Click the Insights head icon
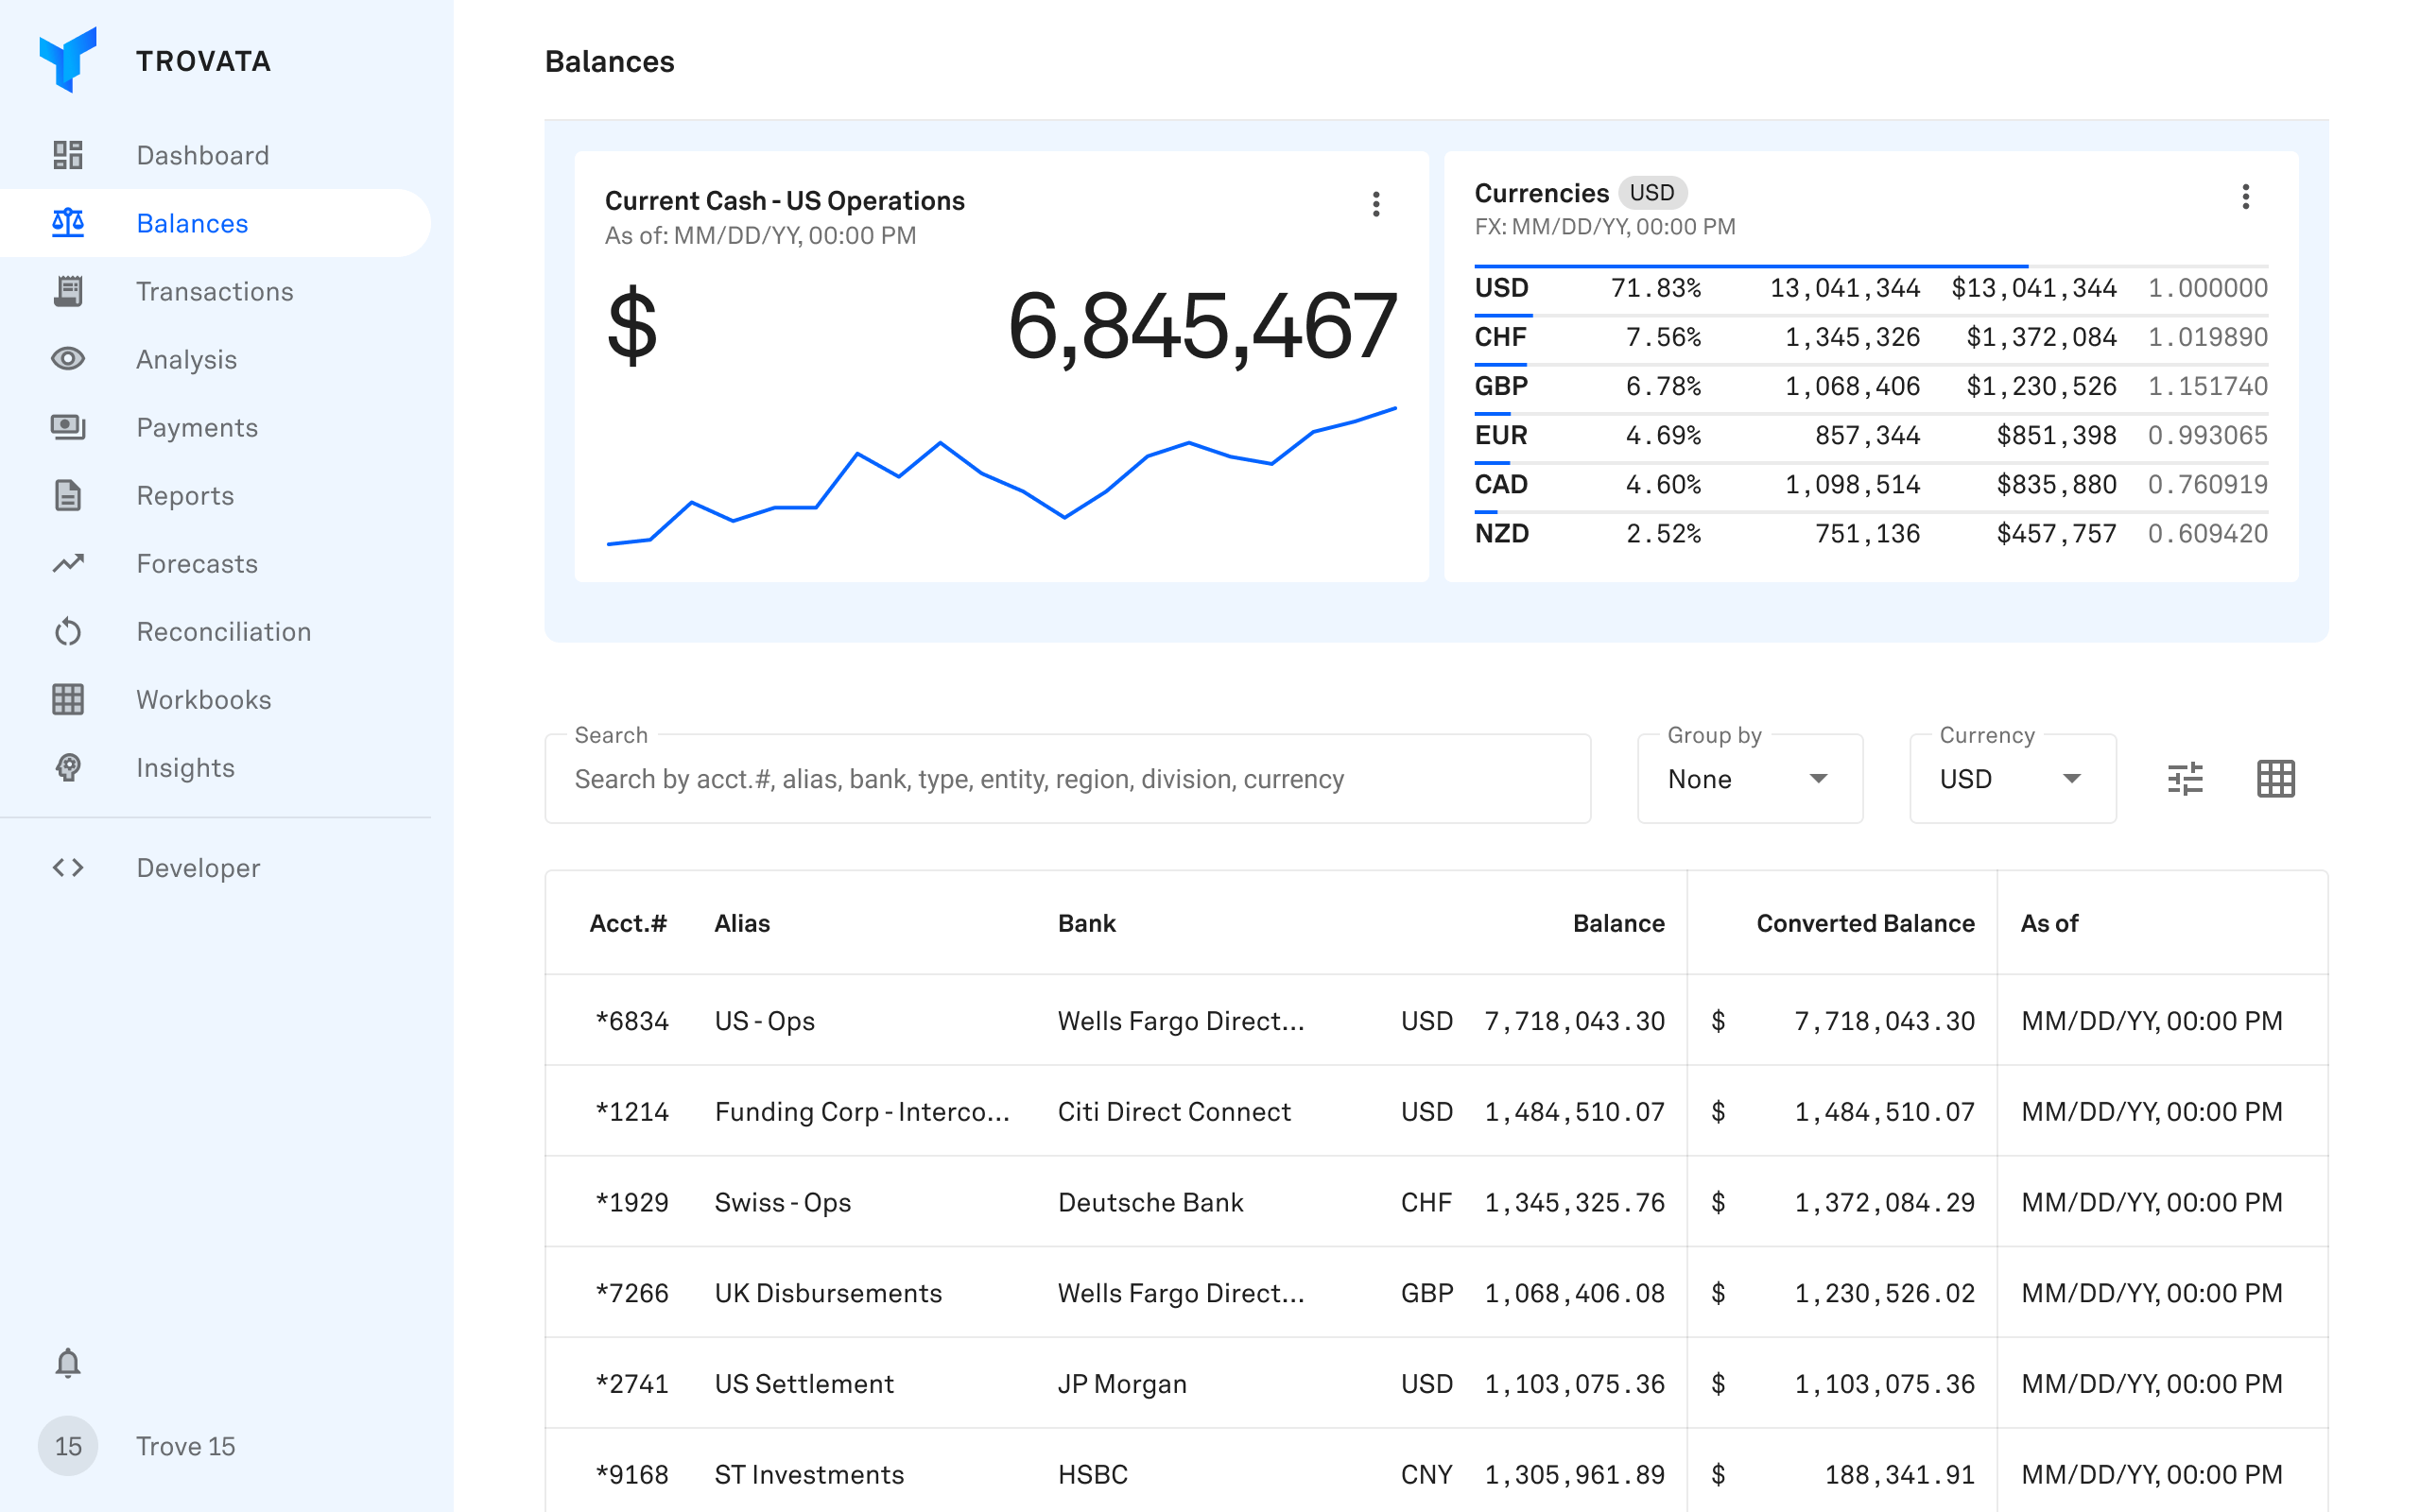The image size is (2420, 1512). point(68,768)
